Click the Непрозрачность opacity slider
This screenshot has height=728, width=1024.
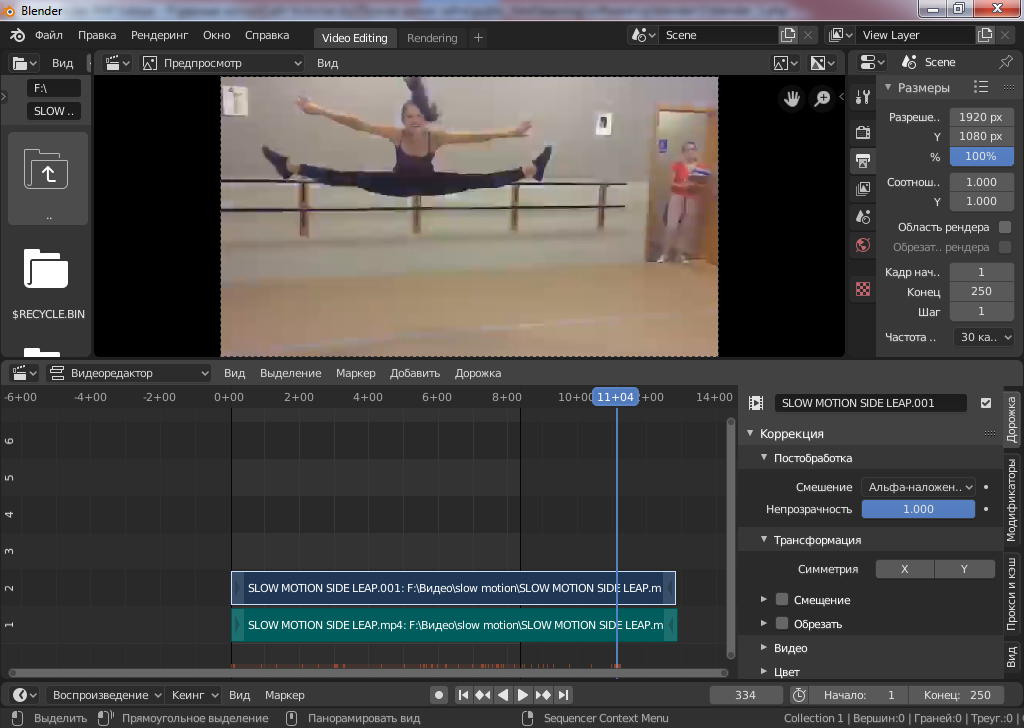918,509
